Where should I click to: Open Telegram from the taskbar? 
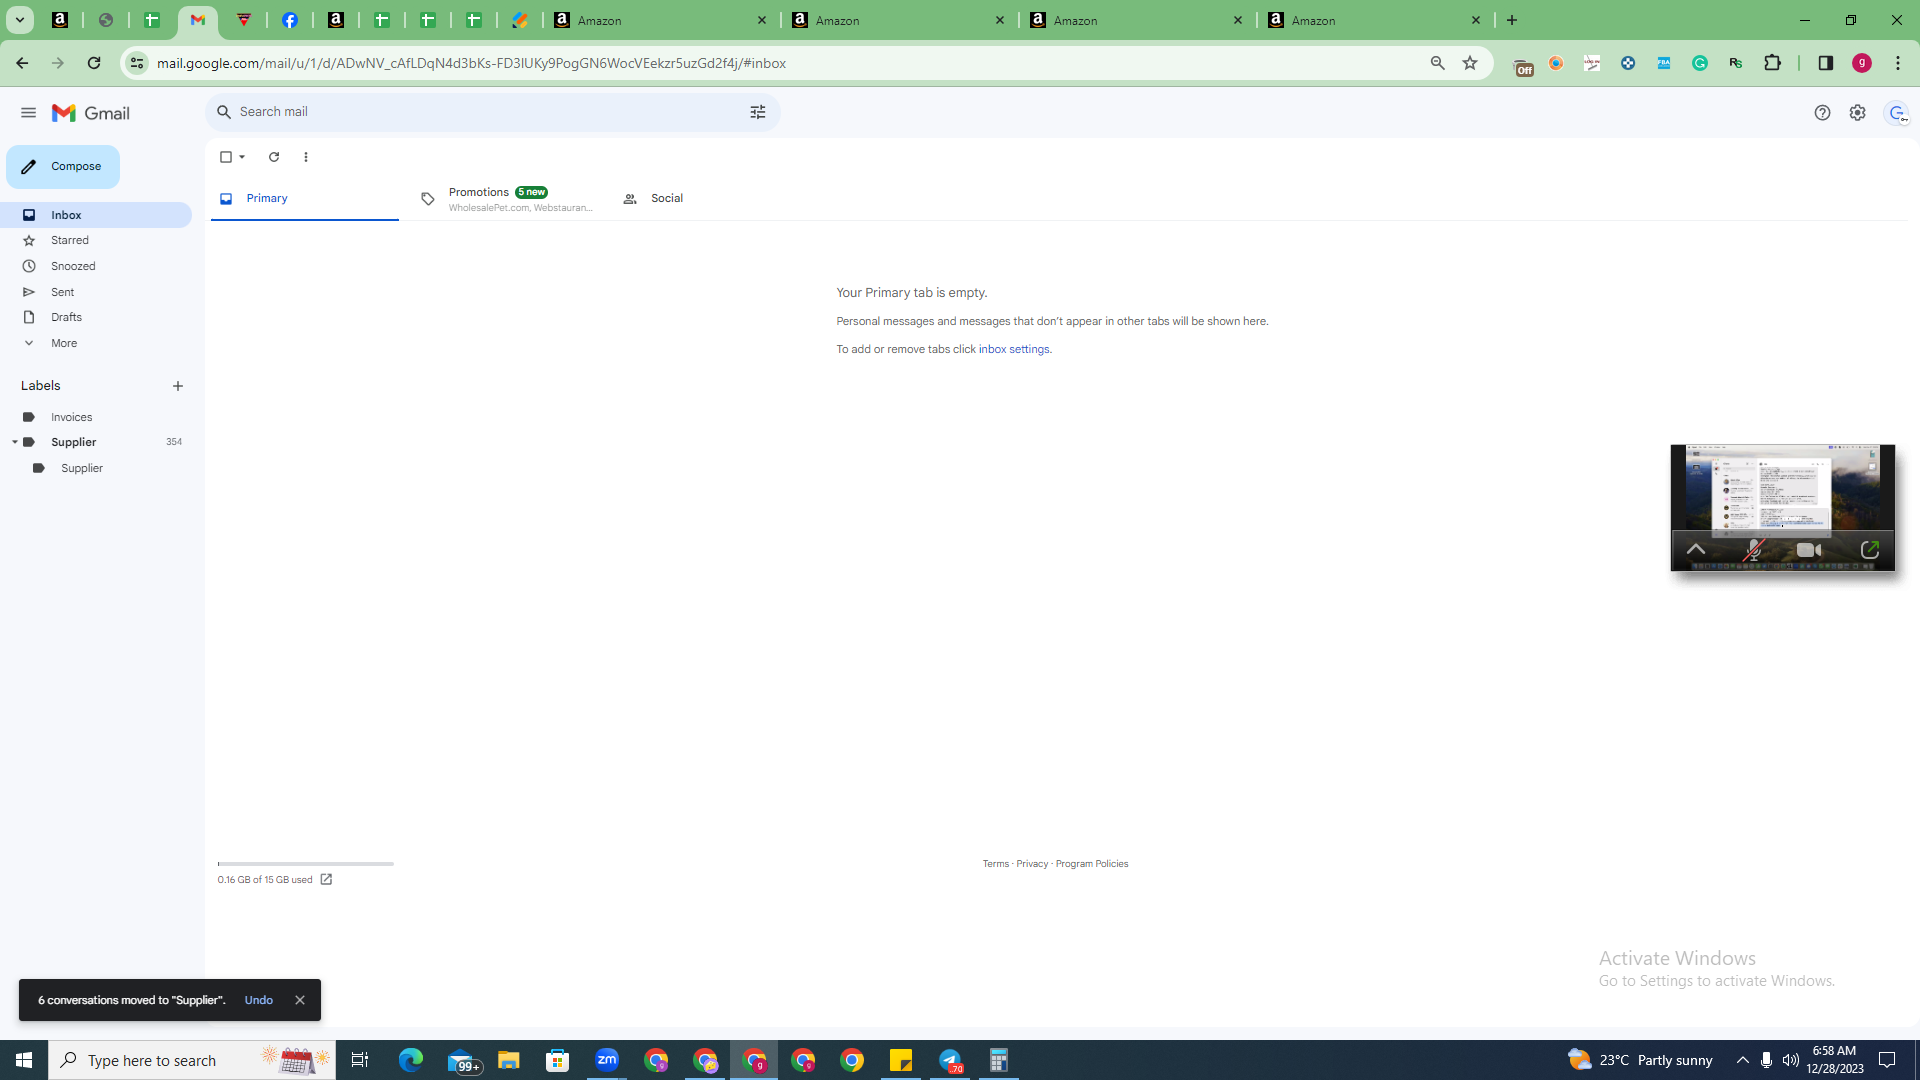point(950,1060)
